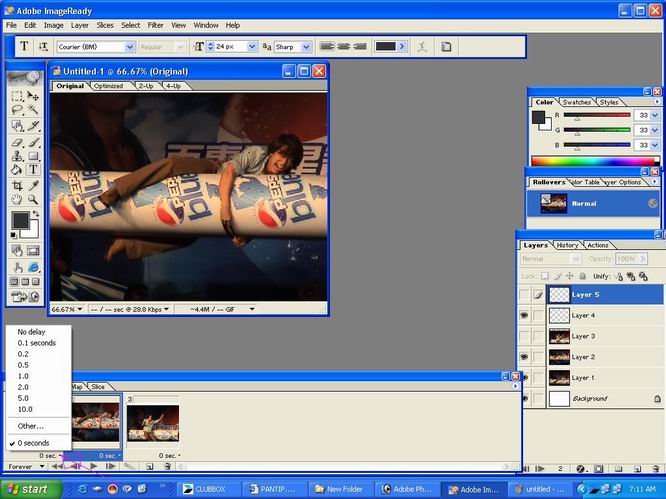Screen dimensions: 666x499
Task: Toggle lock transparent pixels in Layers
Action: point(545,276)
